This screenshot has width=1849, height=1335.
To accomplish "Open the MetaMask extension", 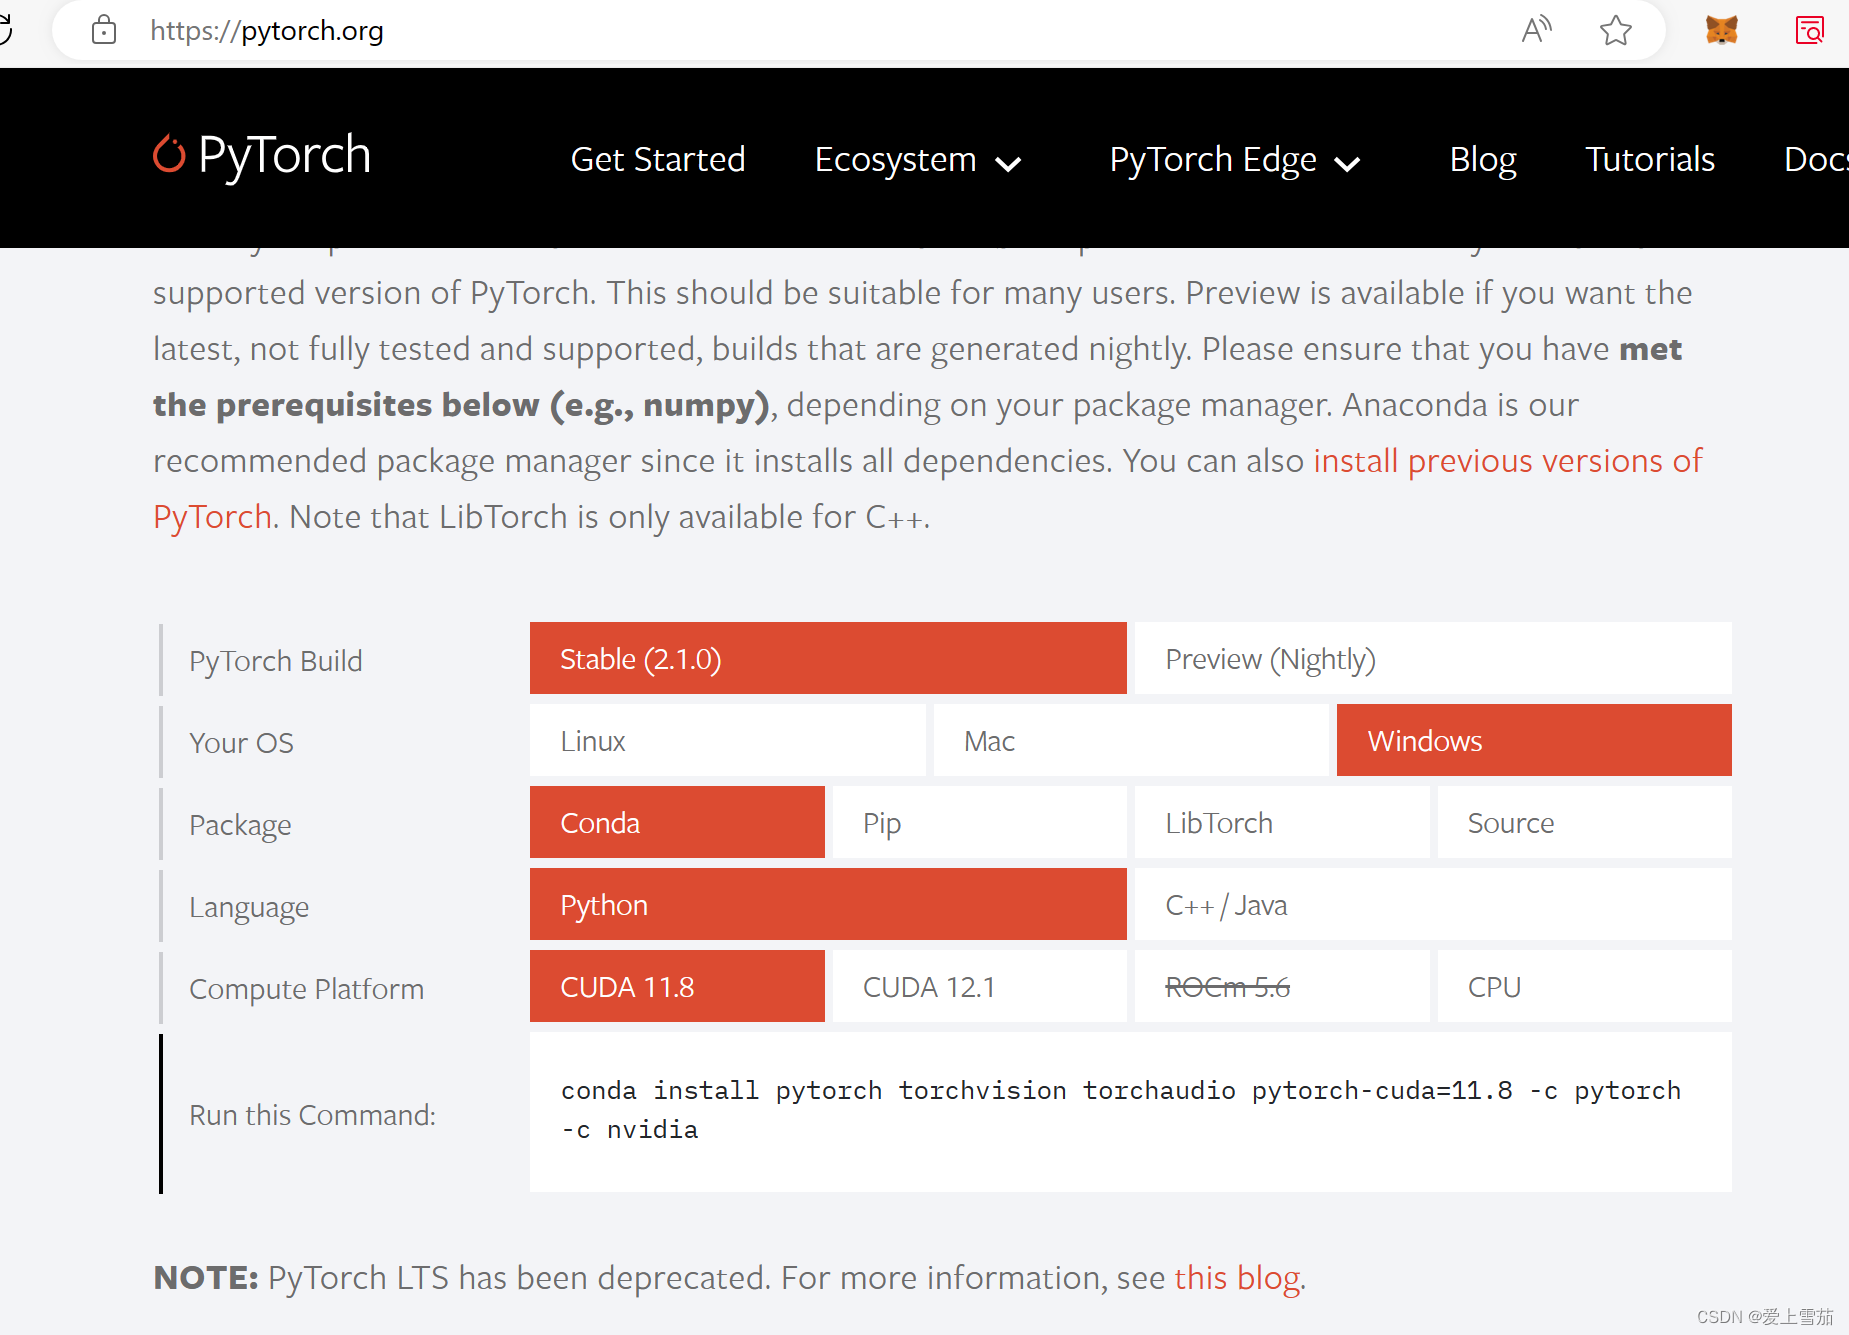I will point(1721,30).
